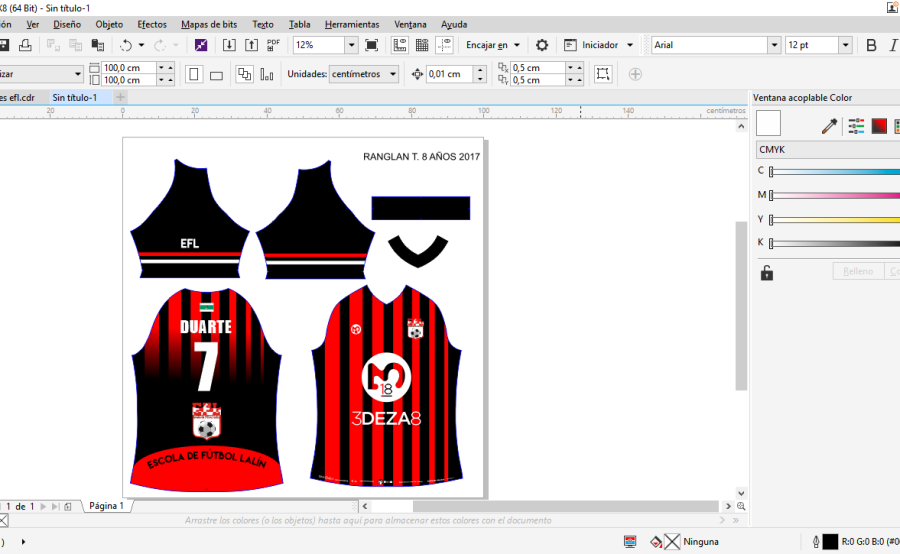Show color sliders view in Color docker
The width and height of the screenshot is (900, 554).
click(856, 126)
